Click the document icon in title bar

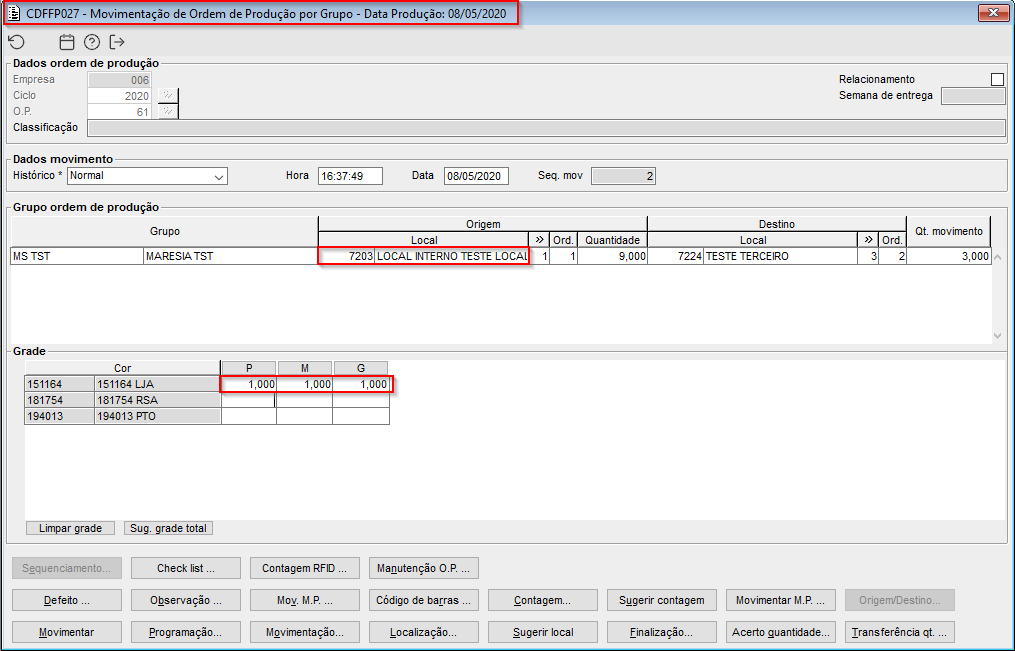pos(14,13)
